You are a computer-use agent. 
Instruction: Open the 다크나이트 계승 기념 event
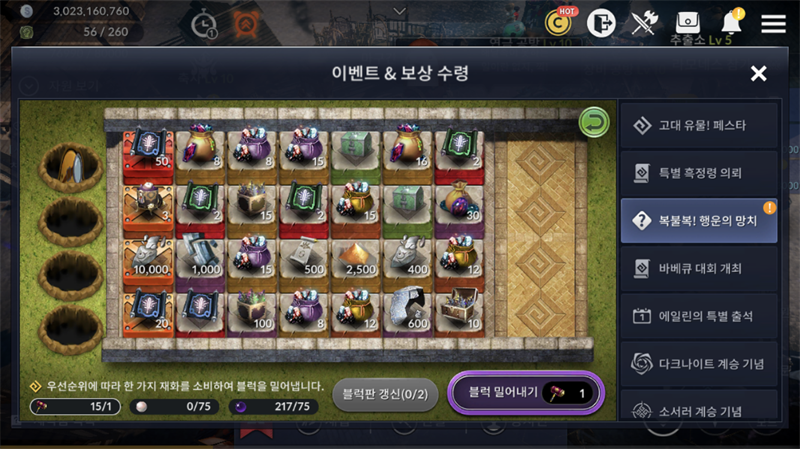point(699,364)
